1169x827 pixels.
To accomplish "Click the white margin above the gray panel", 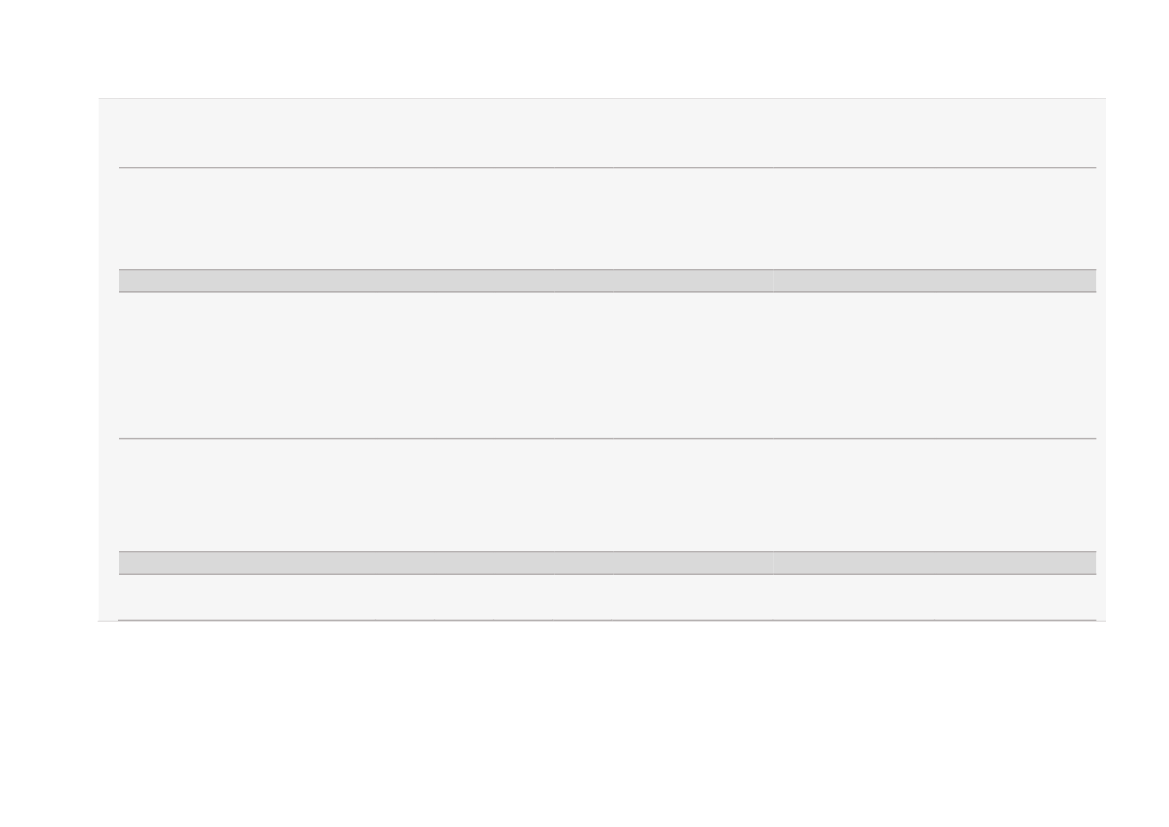I will click(584, 48).
